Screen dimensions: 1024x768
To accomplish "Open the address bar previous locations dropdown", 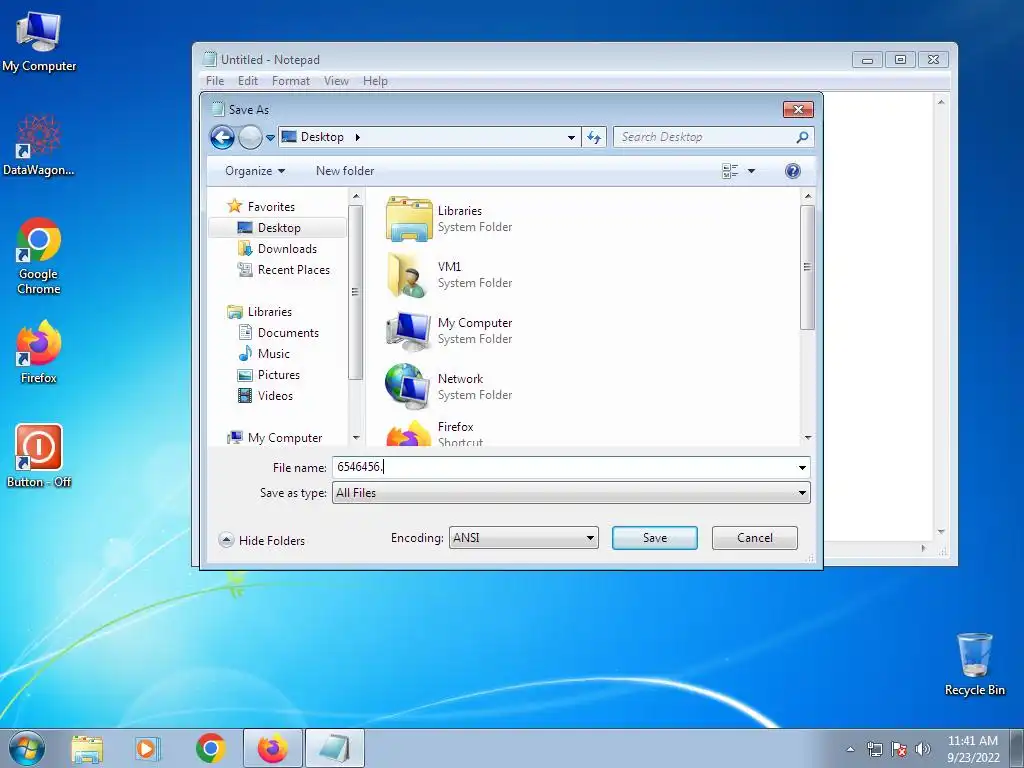I will [571, 137].
